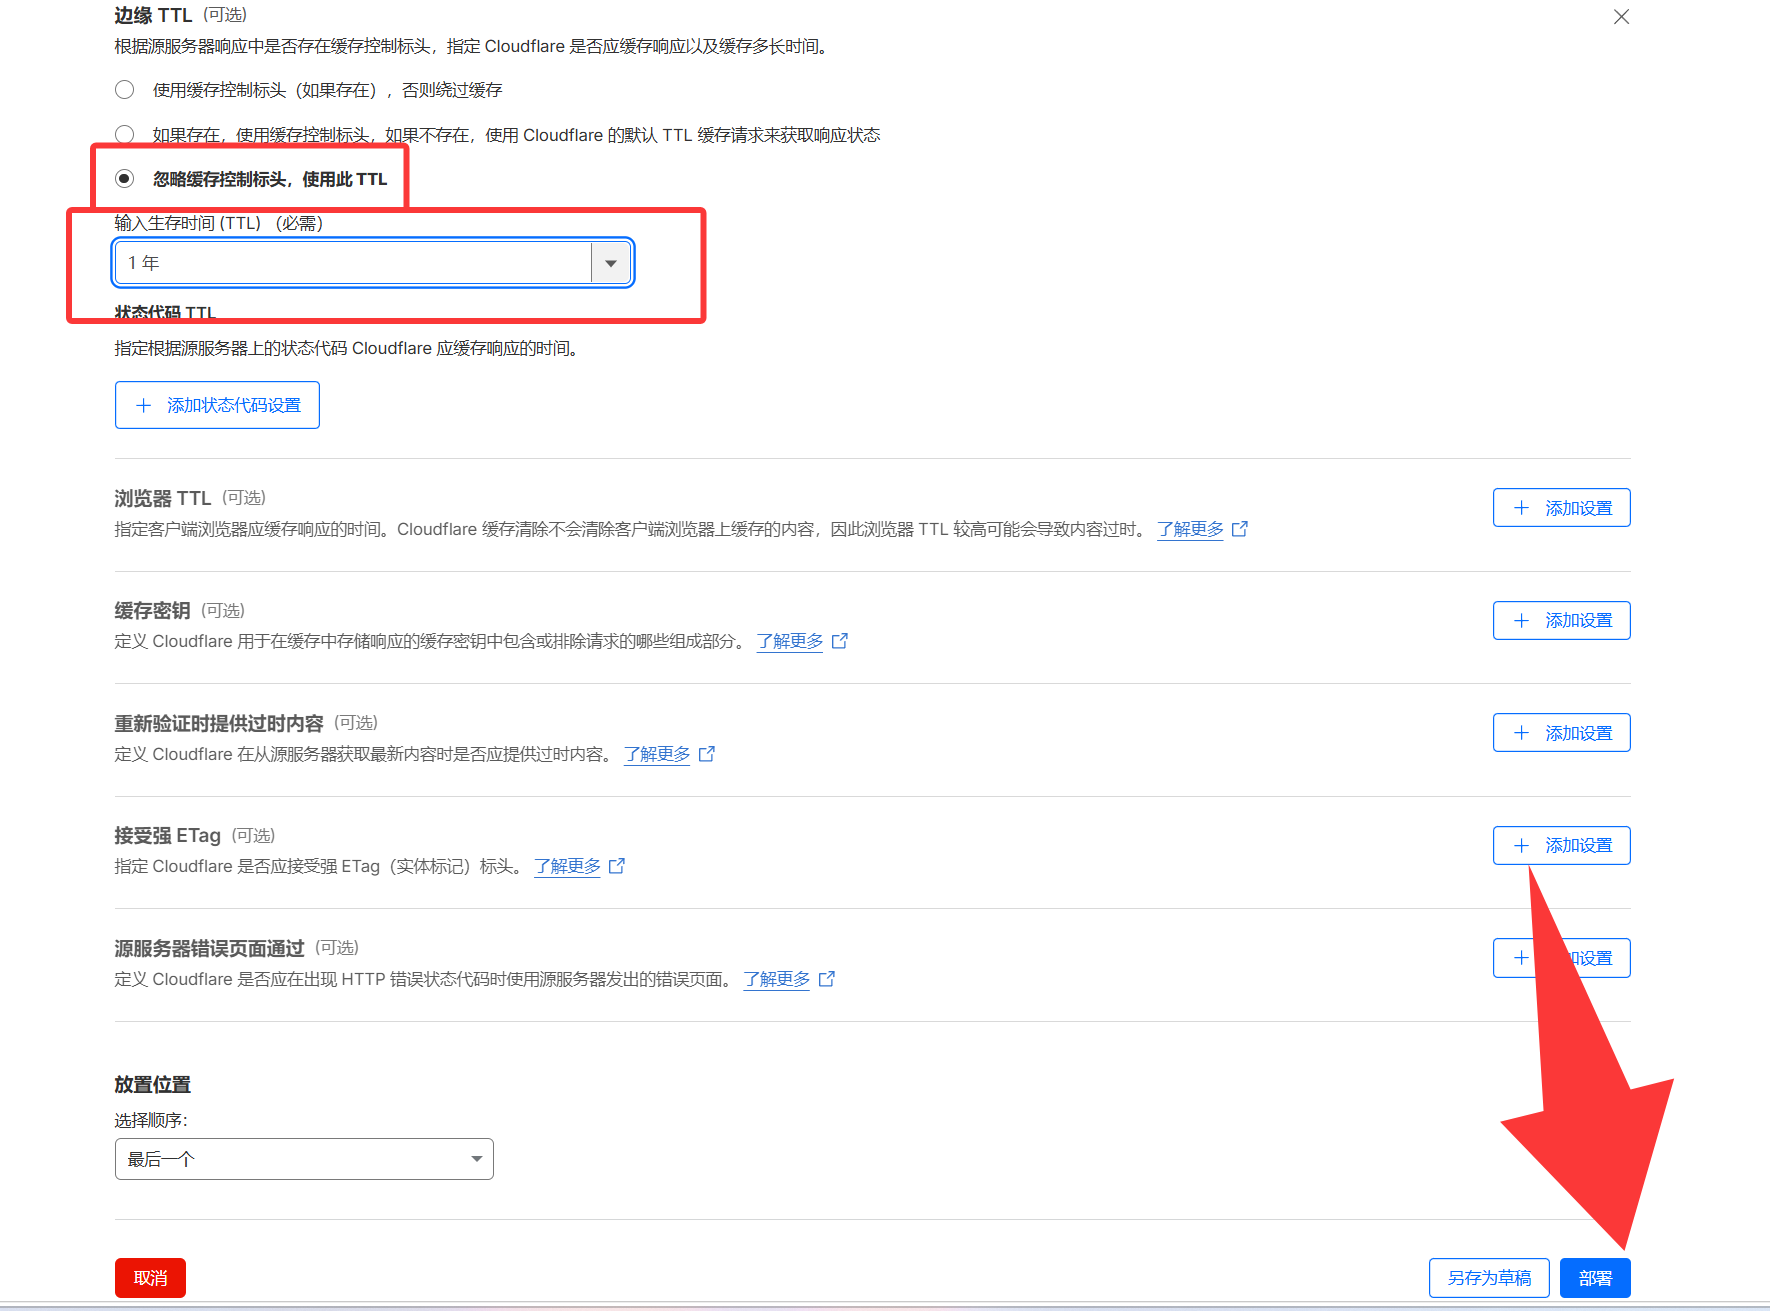Click external link icon in 源服务器错误页面通过 row
The width and height of the screenshot is (1770, 1311).
pos(827,979)
